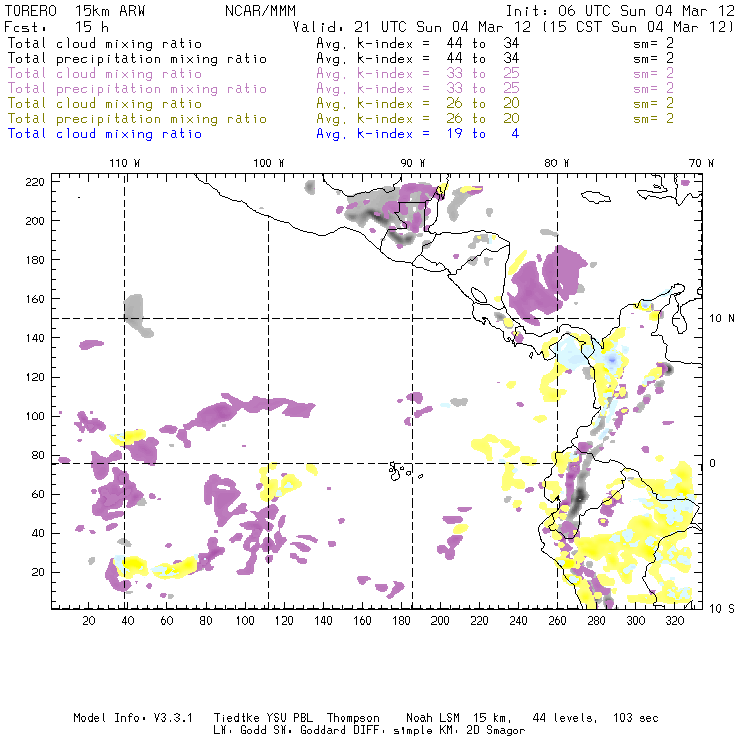Click 'Thompson' in the model info line
740x740 pixels.
353,718
